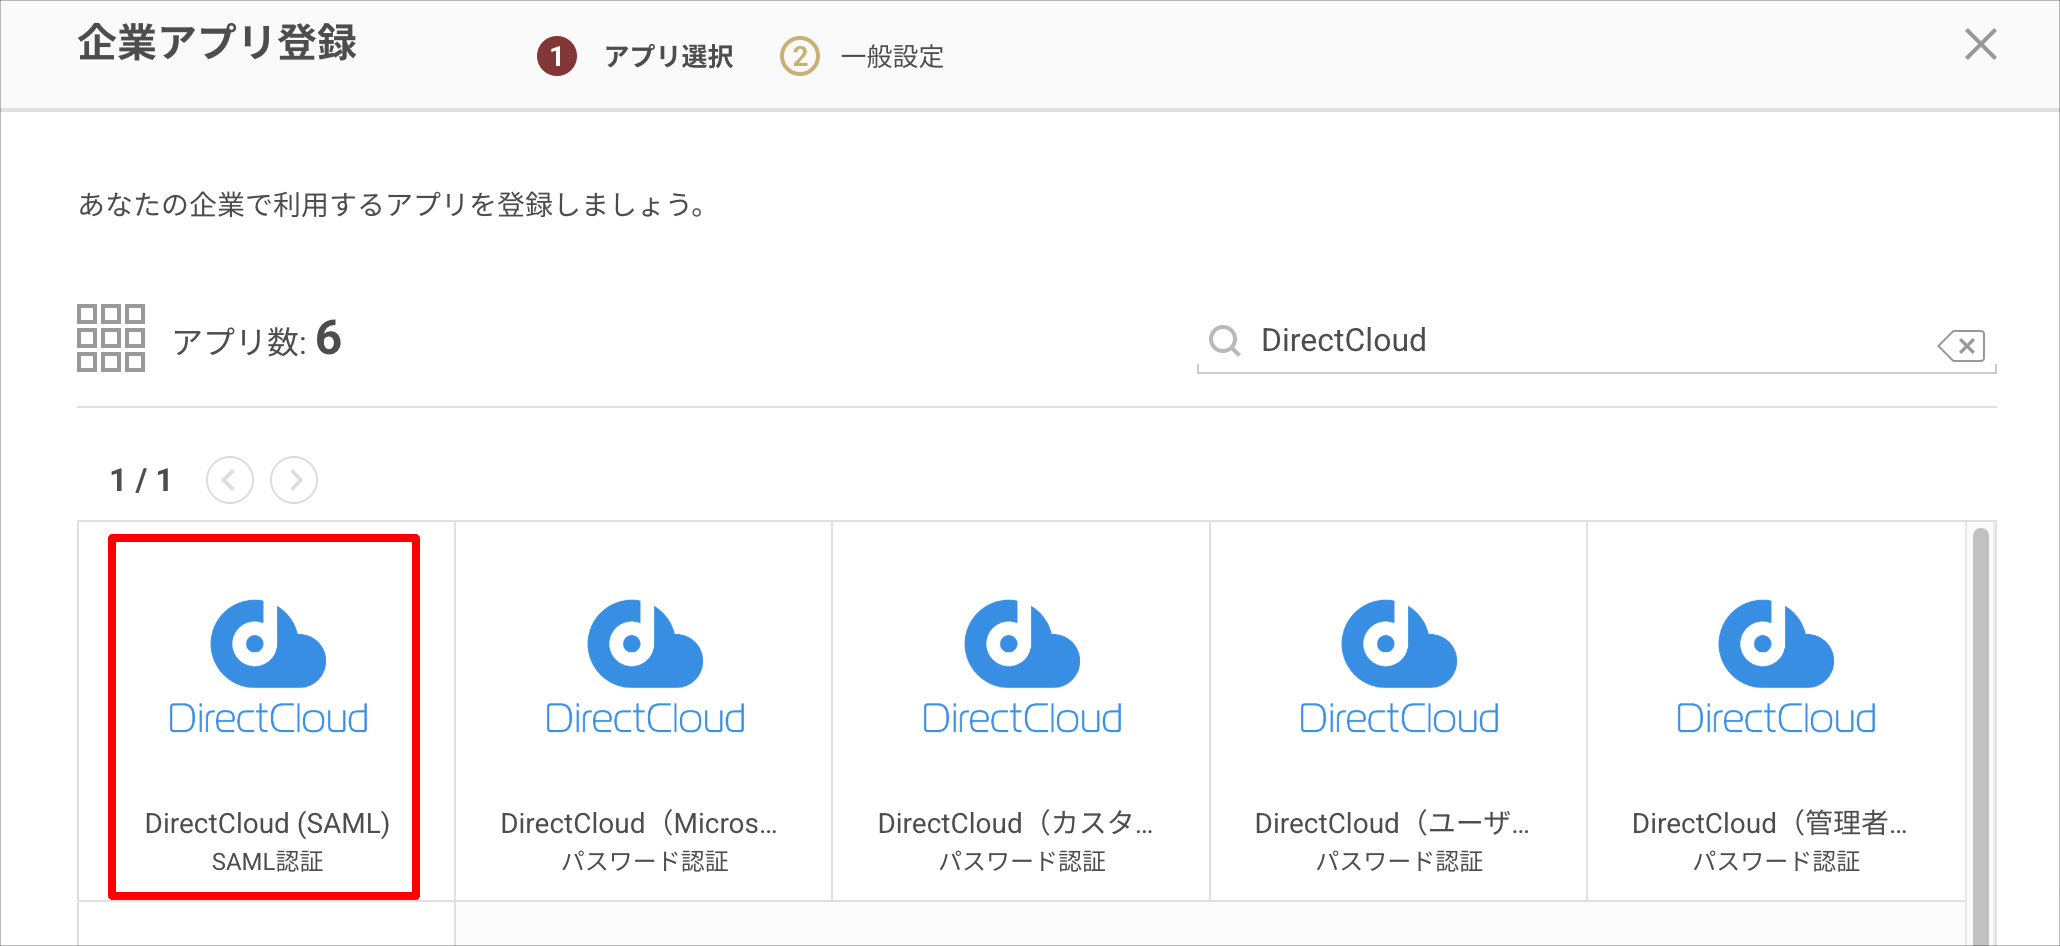Click the DirectCloud (Micros... app logo

click(645, 668)
